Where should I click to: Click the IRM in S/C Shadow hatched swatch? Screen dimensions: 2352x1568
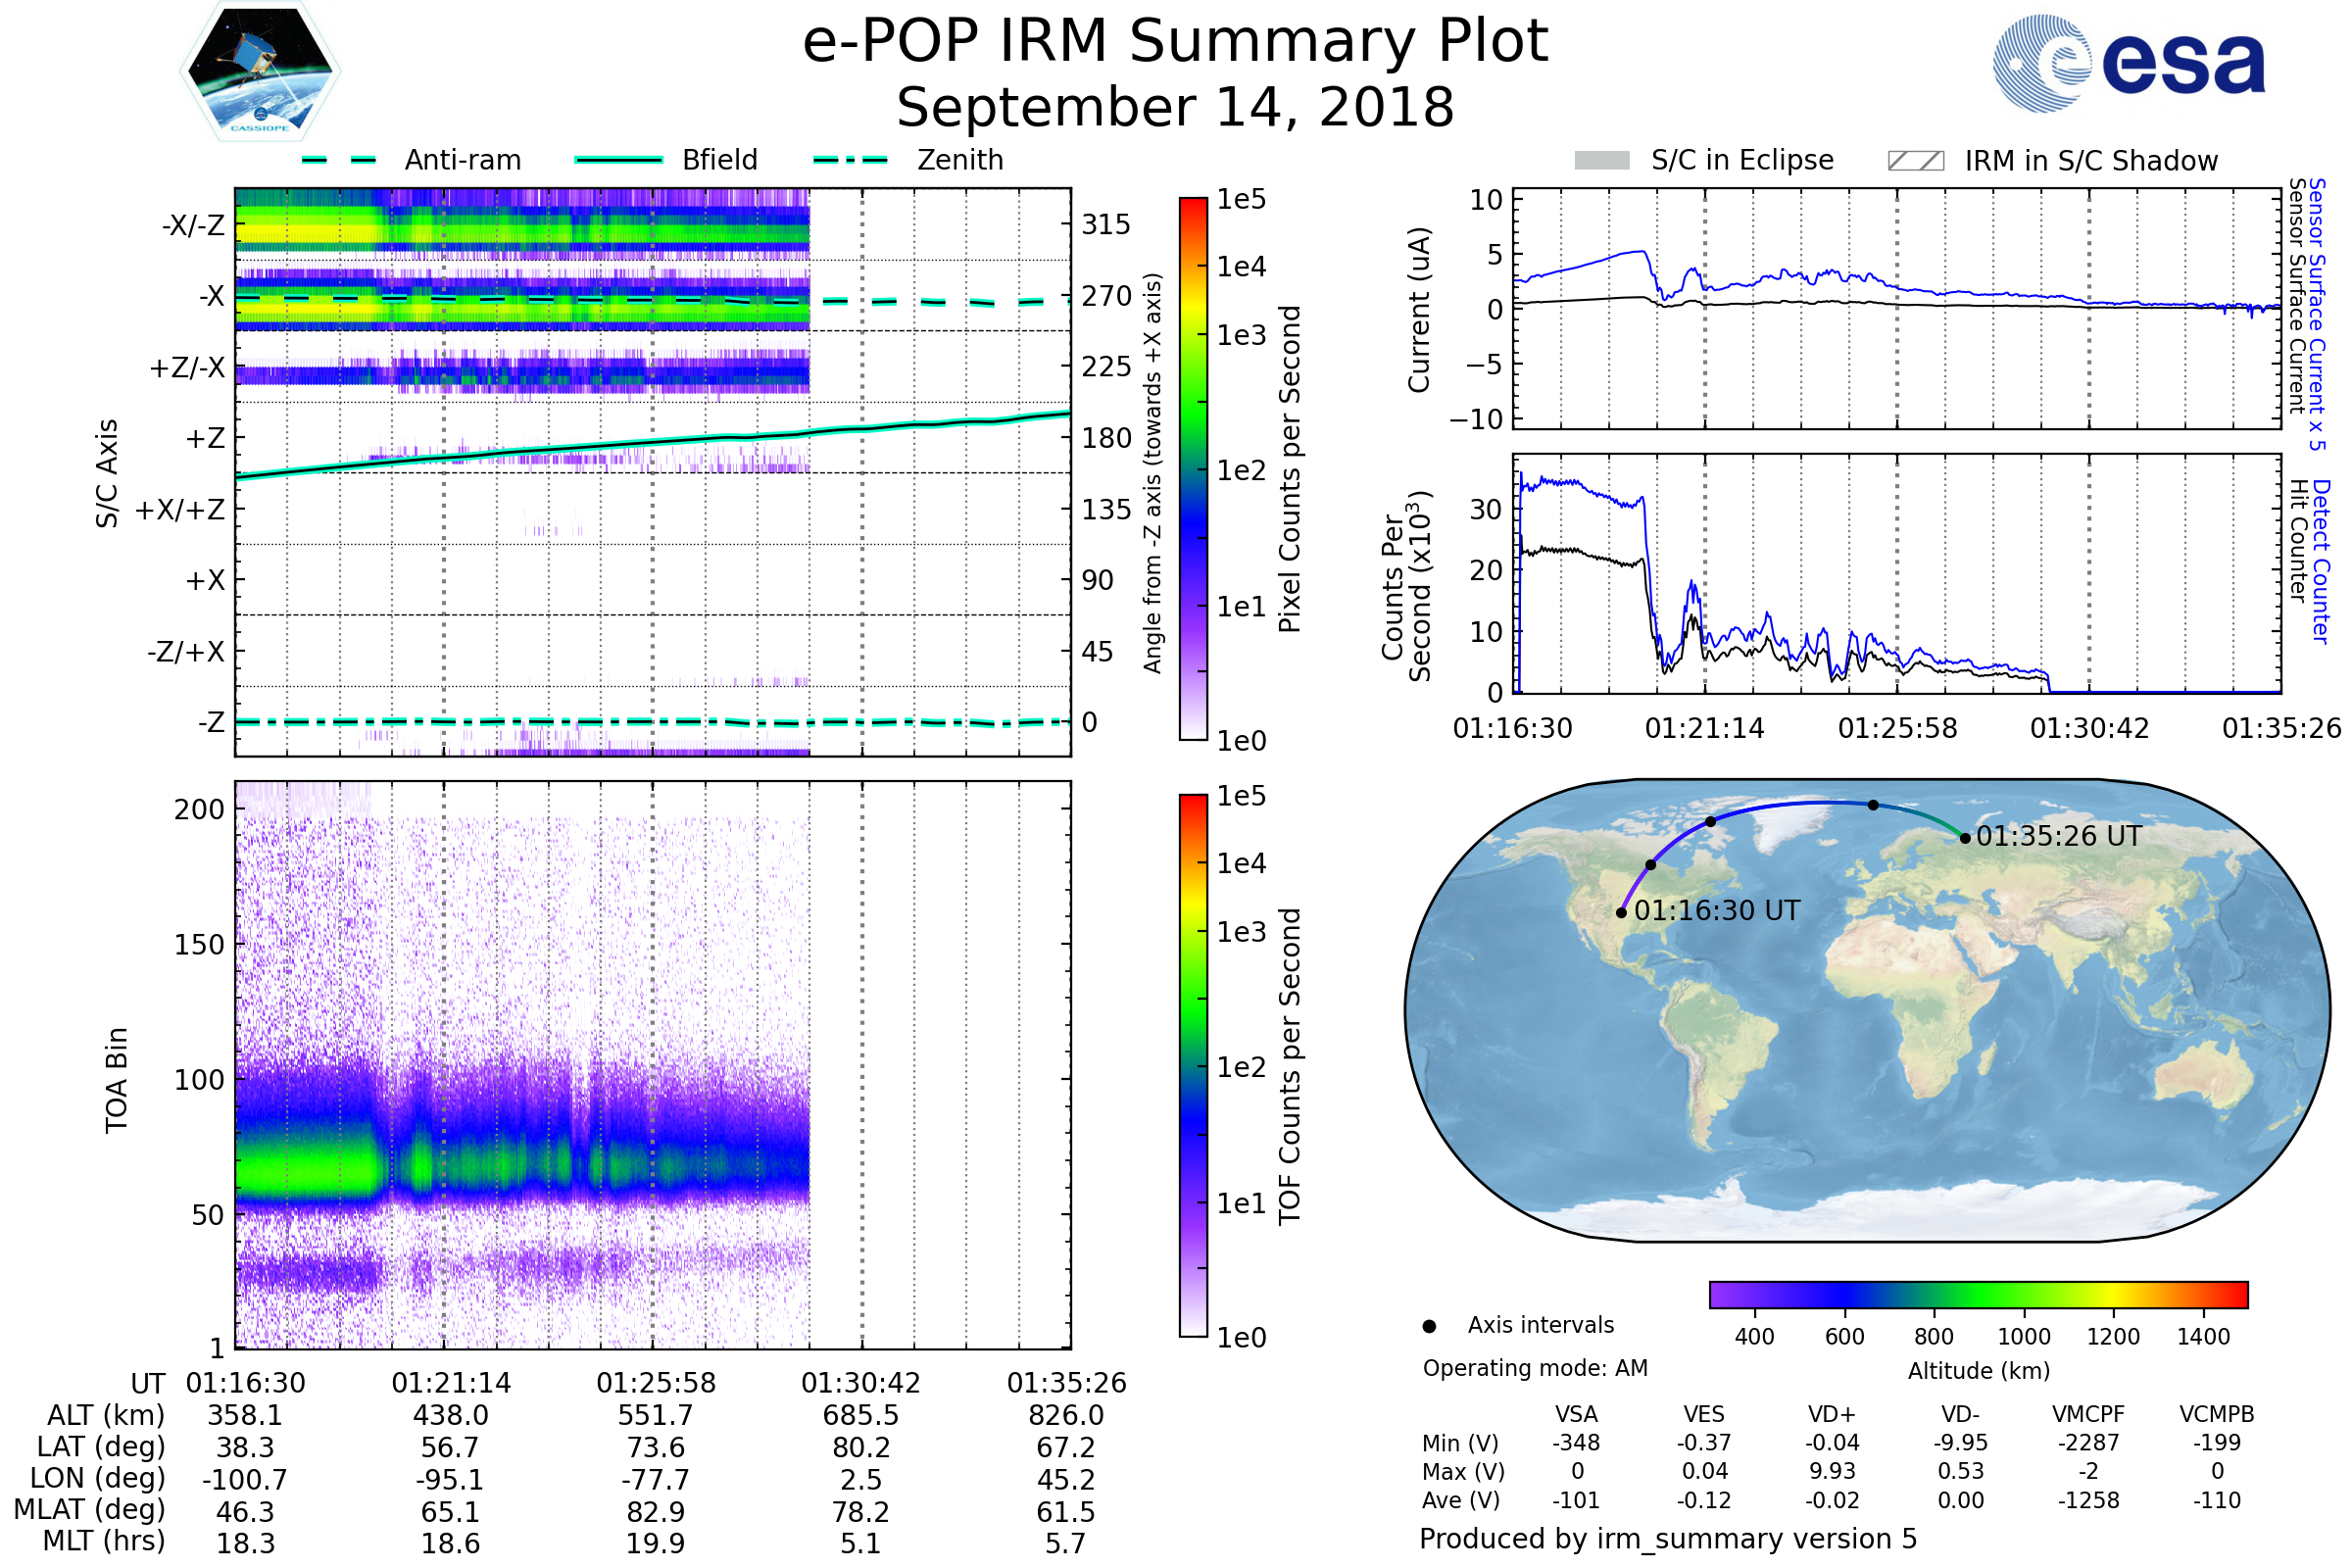click(x=1915, y=161)
